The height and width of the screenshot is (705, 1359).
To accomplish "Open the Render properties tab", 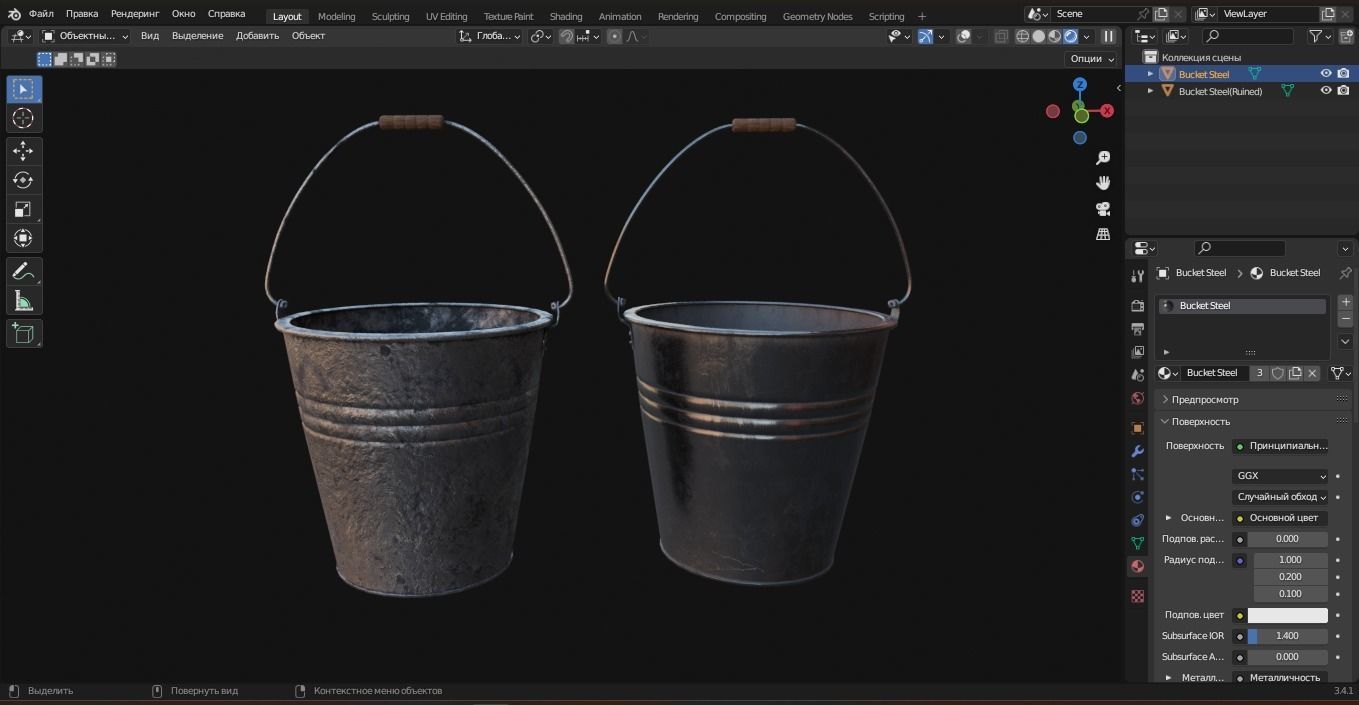I will 1137,305.
